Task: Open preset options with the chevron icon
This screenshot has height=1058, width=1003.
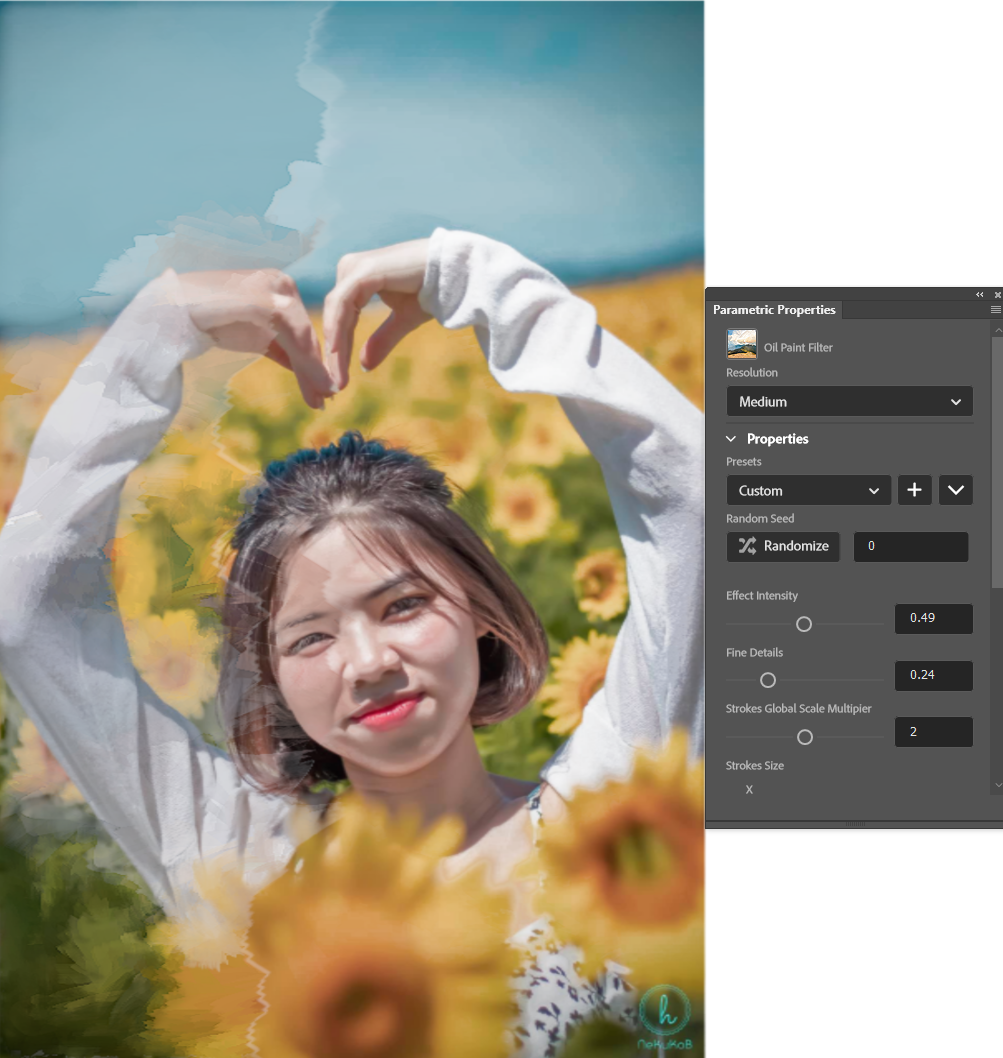Action: (x=955, y=490)
